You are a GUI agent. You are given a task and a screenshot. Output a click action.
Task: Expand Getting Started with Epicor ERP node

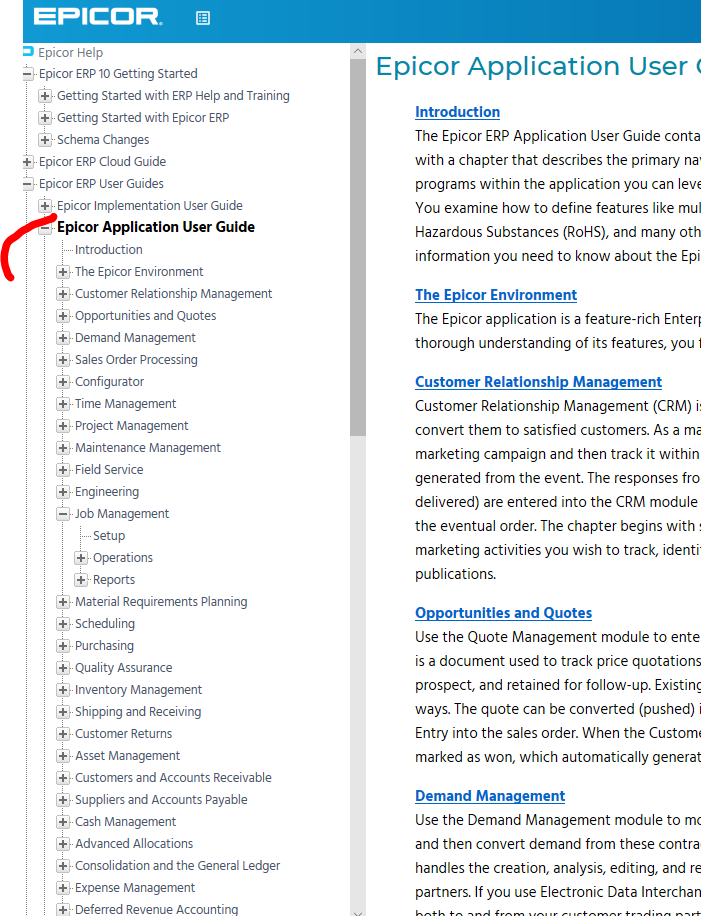click(x=45, y=118)
